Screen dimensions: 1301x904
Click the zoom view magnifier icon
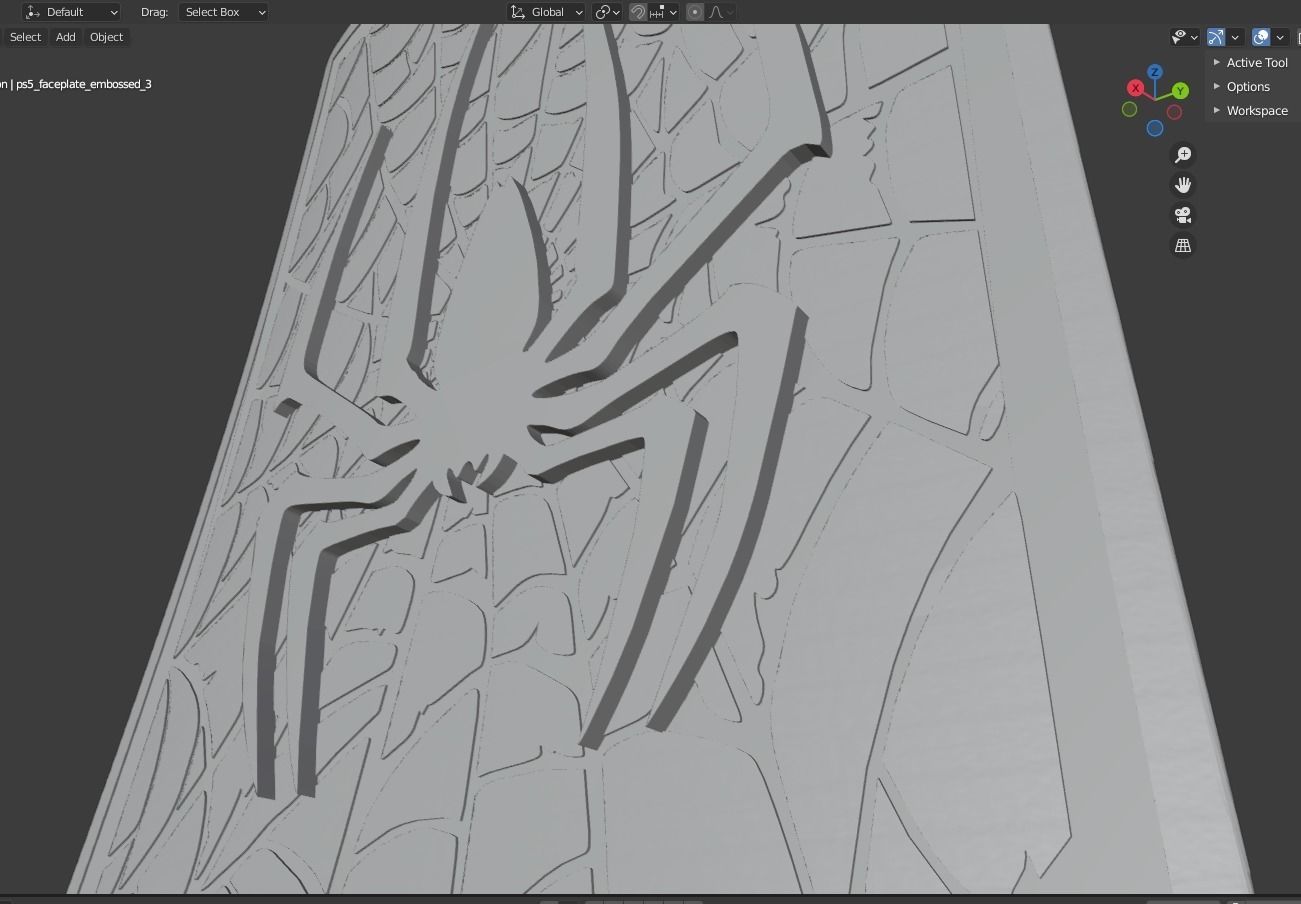pyautogui.click(x=1183, y=154)
